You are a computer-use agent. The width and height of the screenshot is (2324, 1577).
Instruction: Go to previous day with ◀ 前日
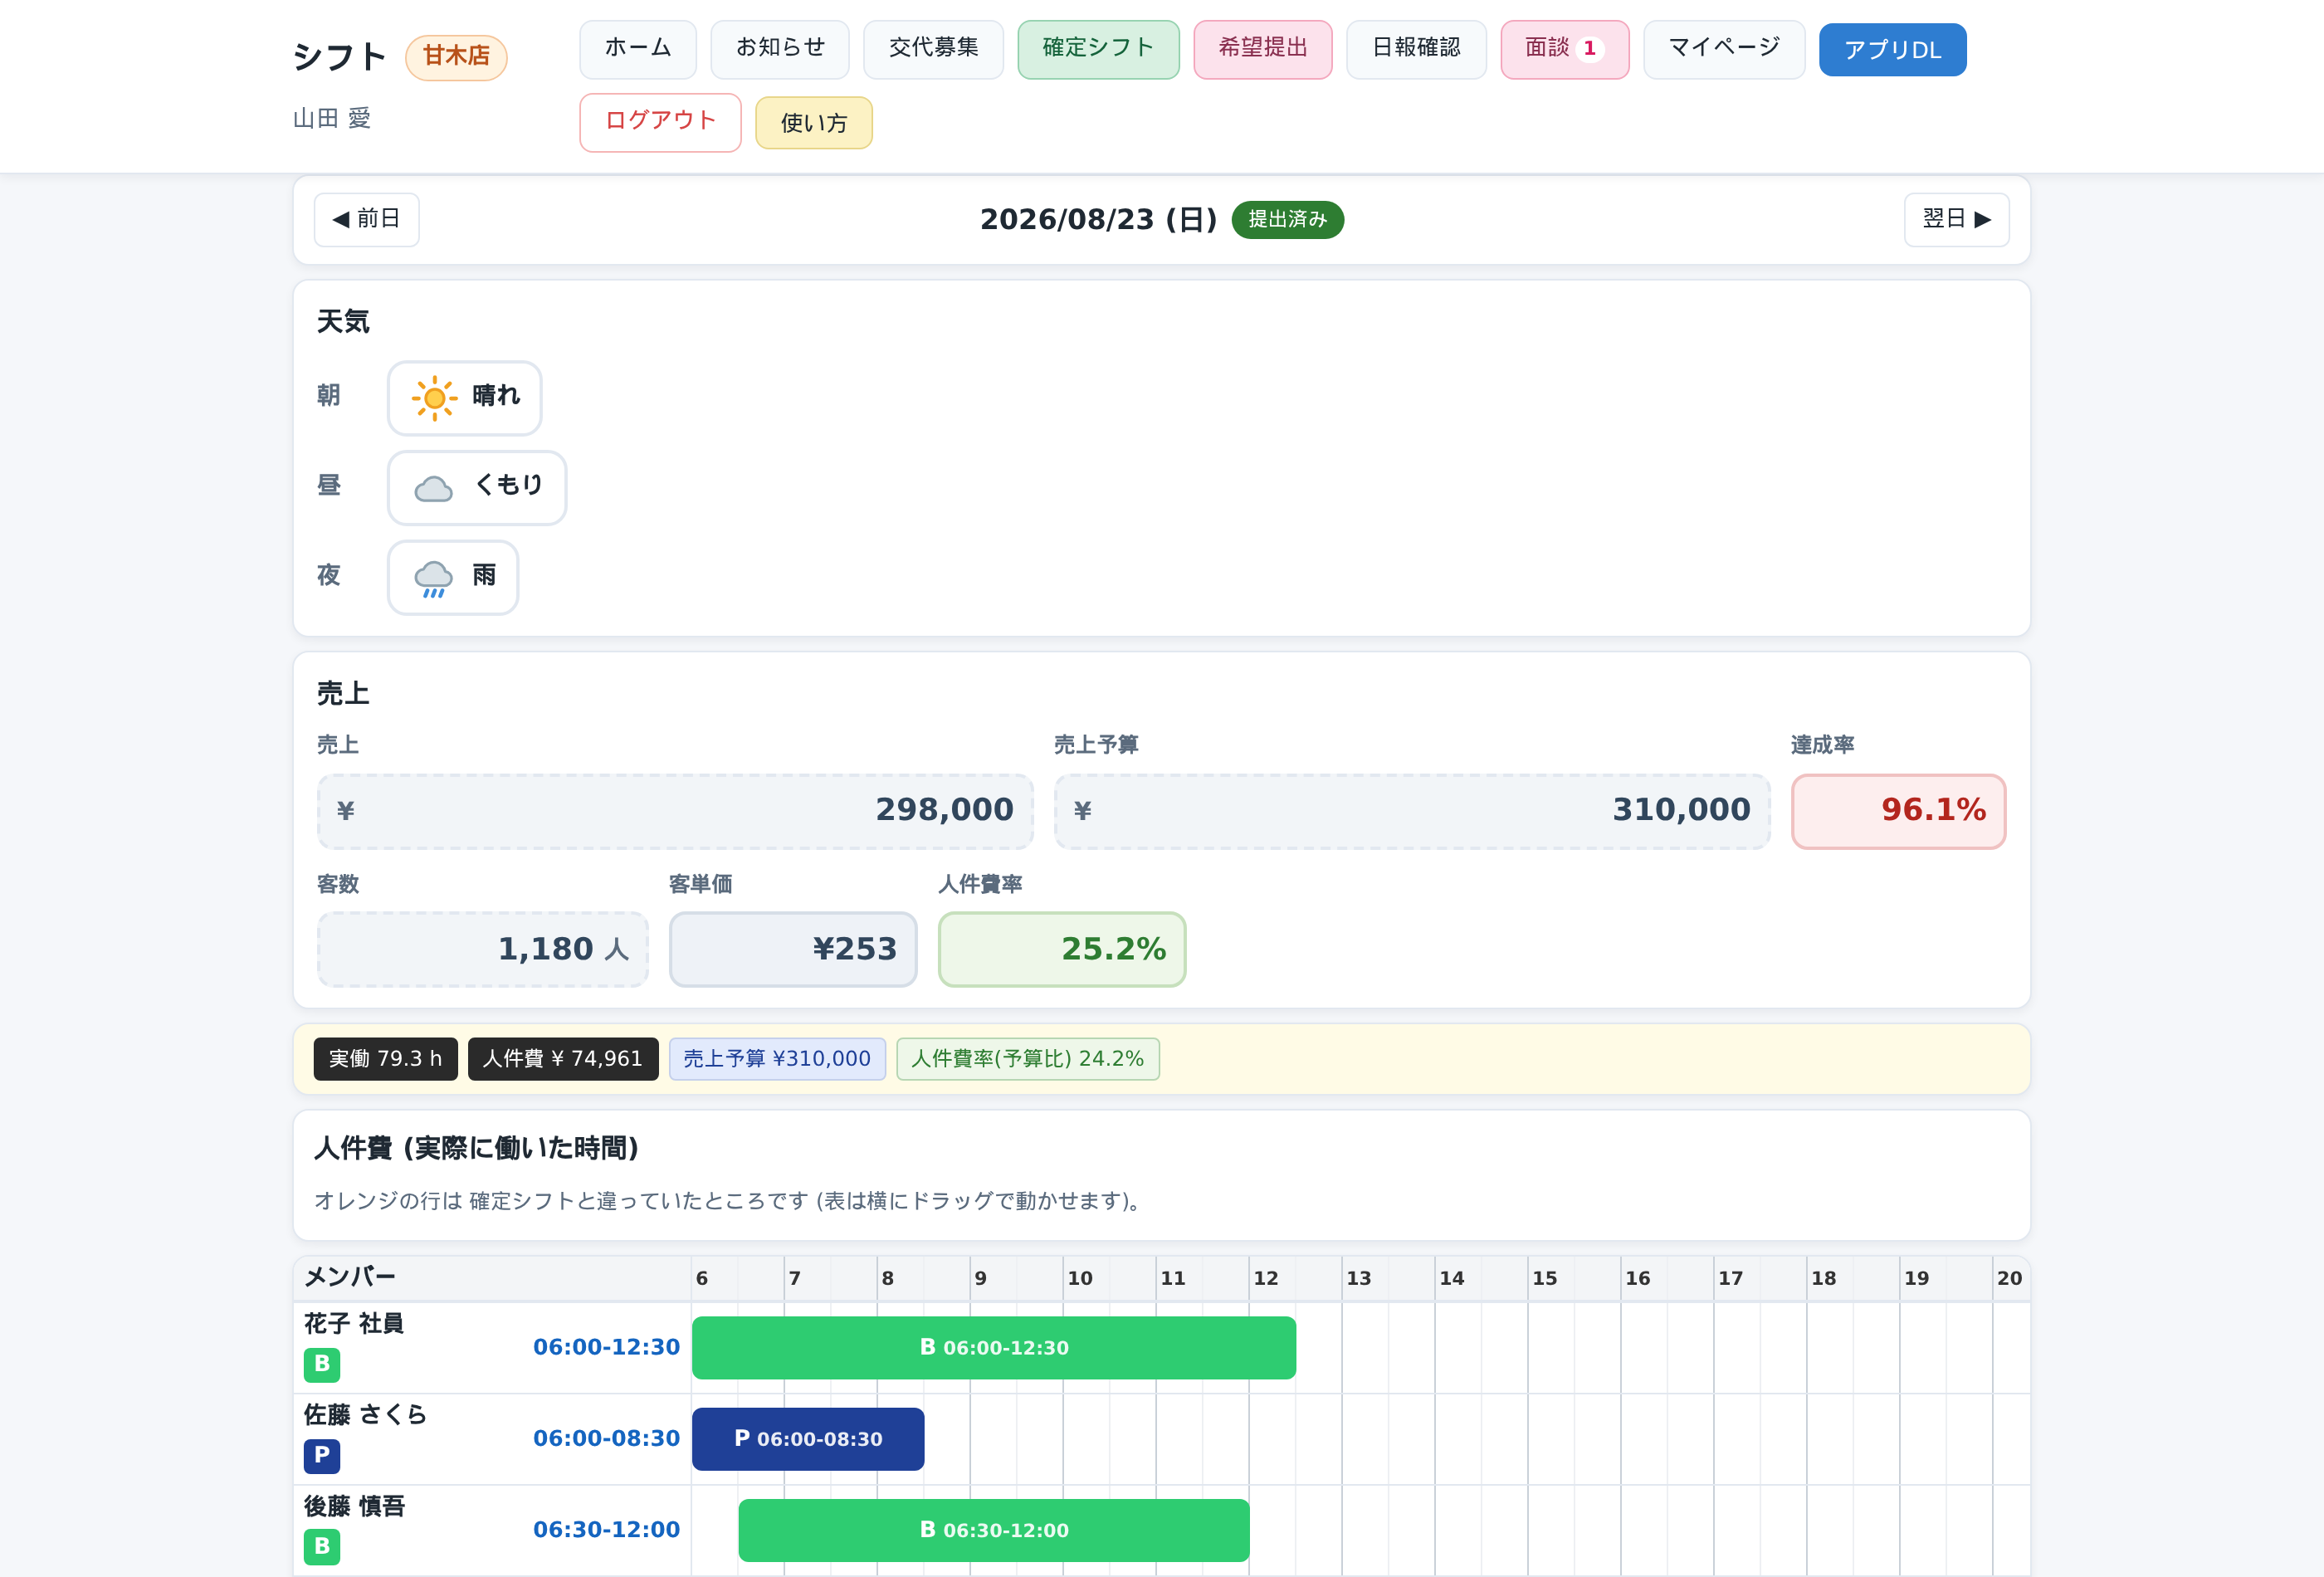point(367,220)
